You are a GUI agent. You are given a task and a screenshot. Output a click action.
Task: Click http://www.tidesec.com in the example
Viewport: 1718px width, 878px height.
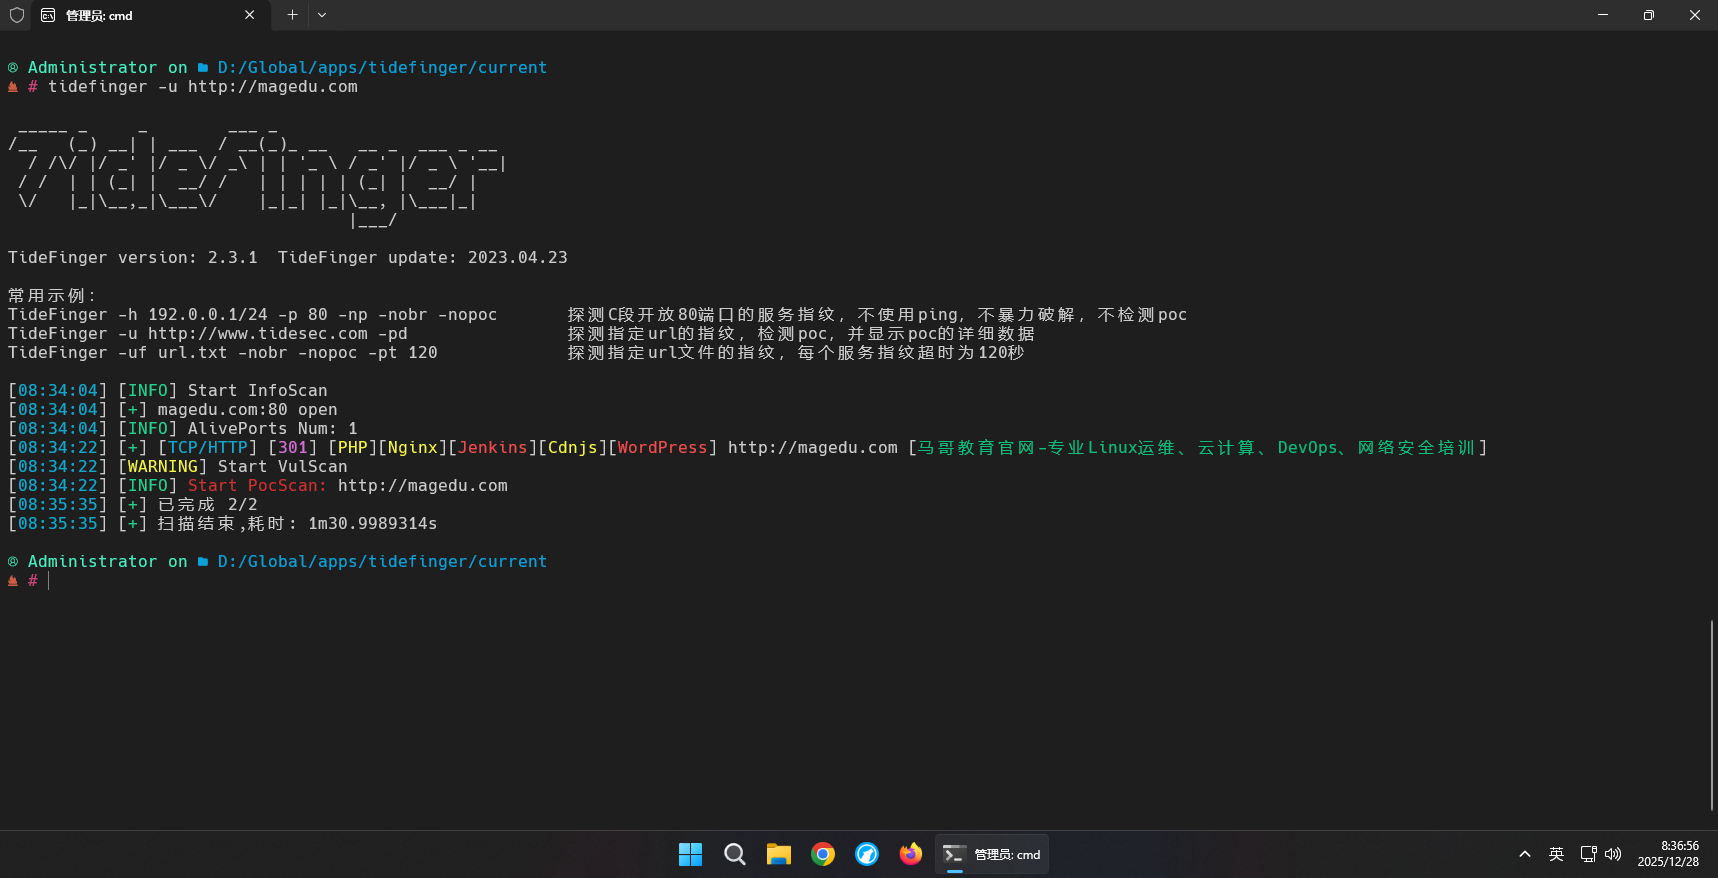[x=258, y=334]
